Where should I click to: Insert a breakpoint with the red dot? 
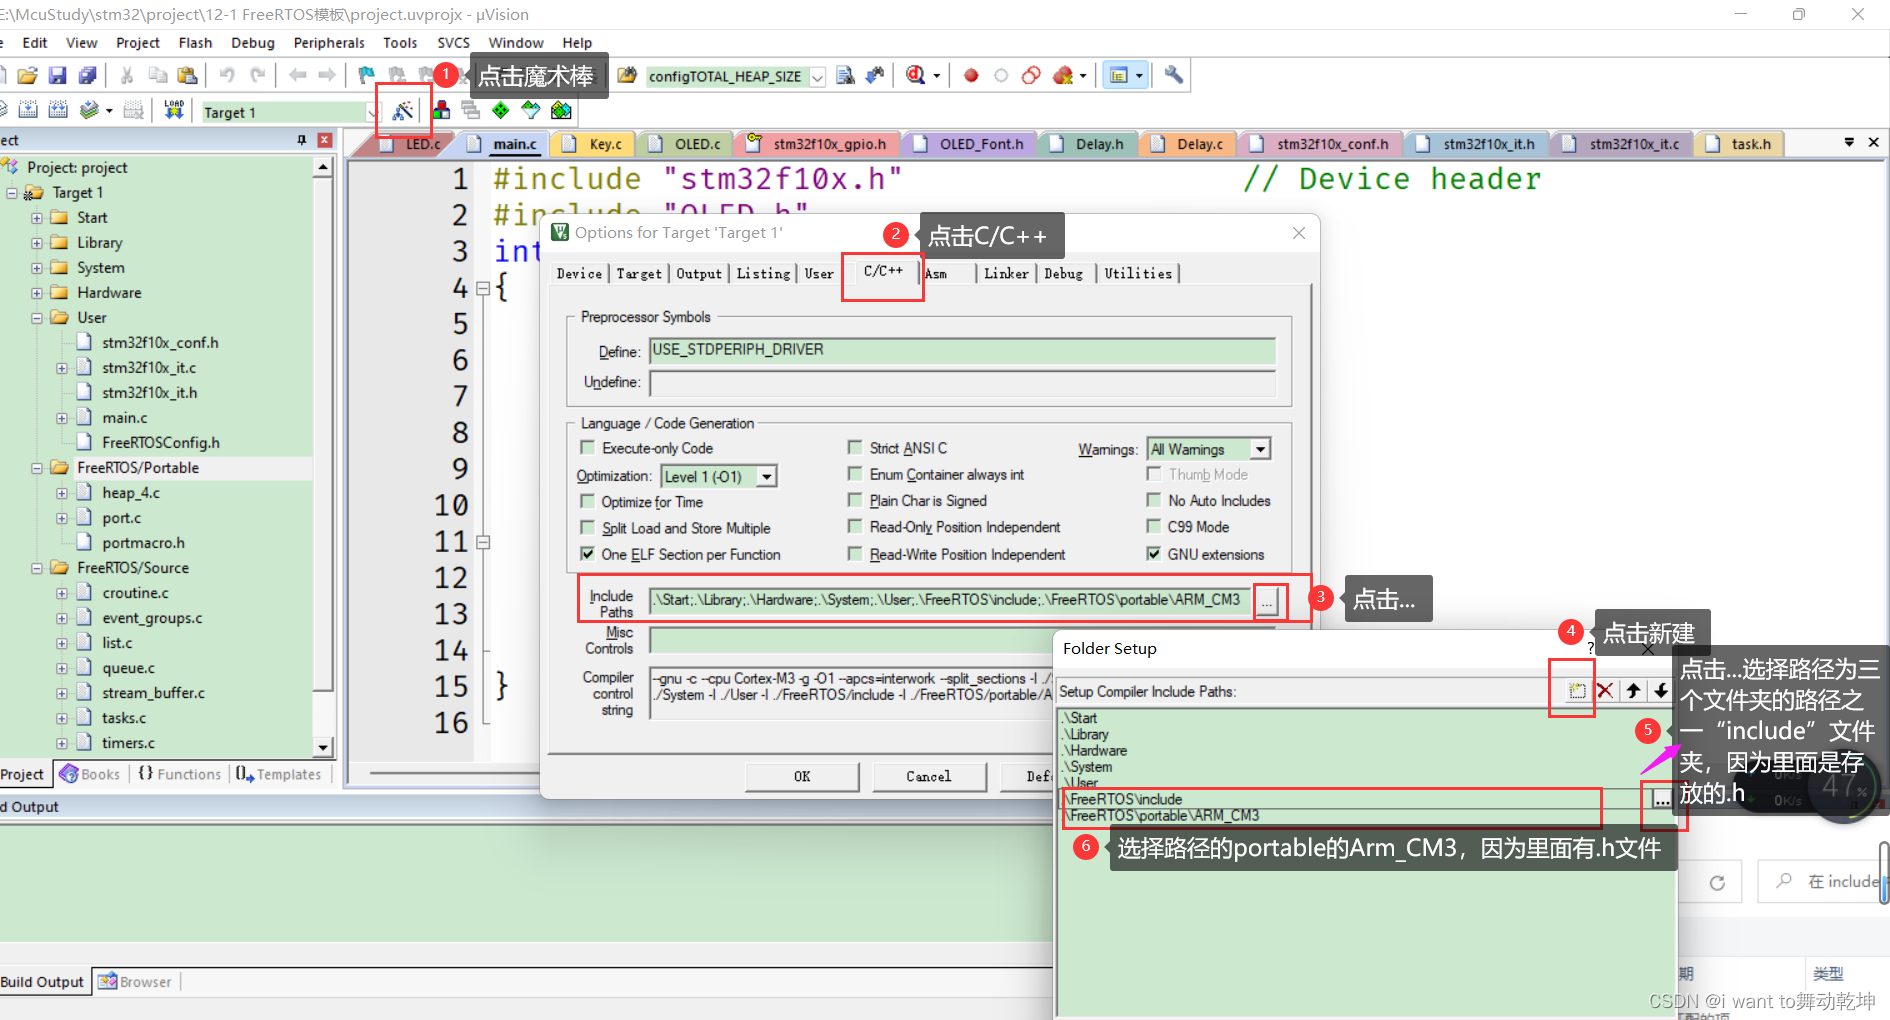970,75
